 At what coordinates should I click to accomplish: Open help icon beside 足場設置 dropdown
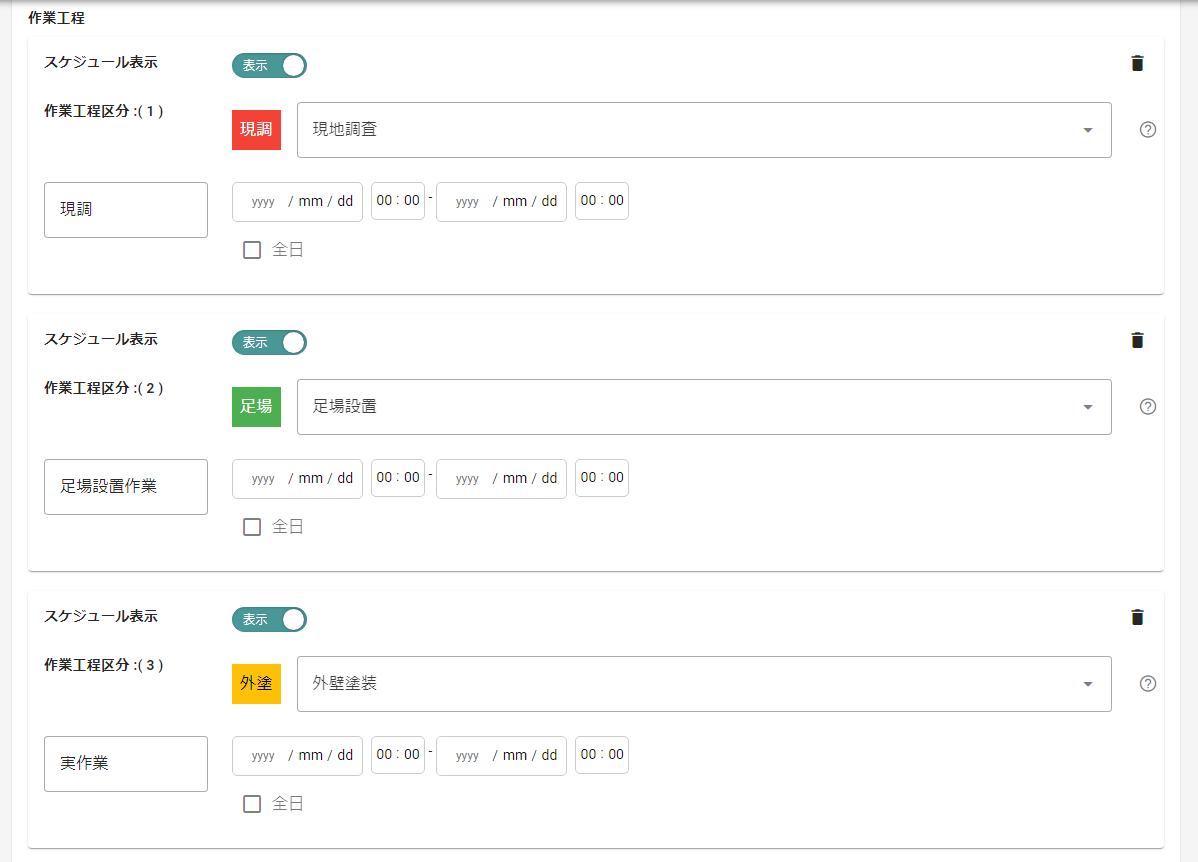click(1148, 407)
